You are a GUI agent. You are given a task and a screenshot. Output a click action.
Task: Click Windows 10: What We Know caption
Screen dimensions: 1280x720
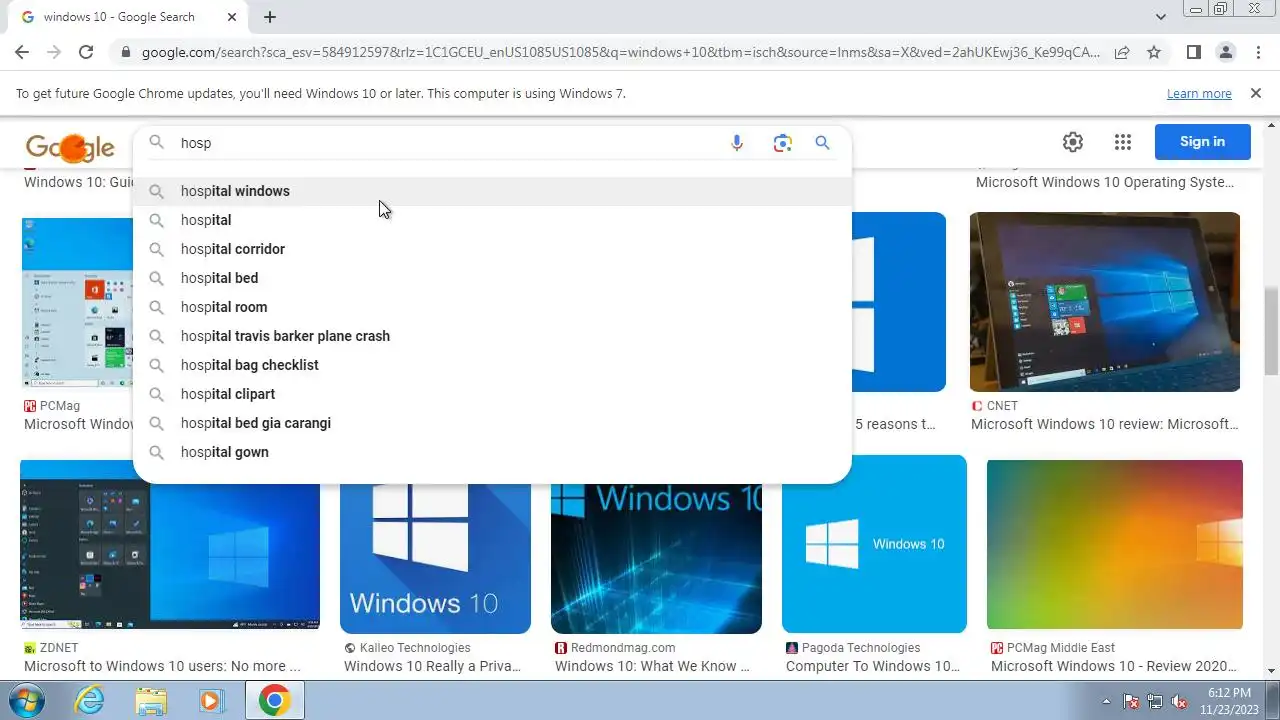point(653,666)
